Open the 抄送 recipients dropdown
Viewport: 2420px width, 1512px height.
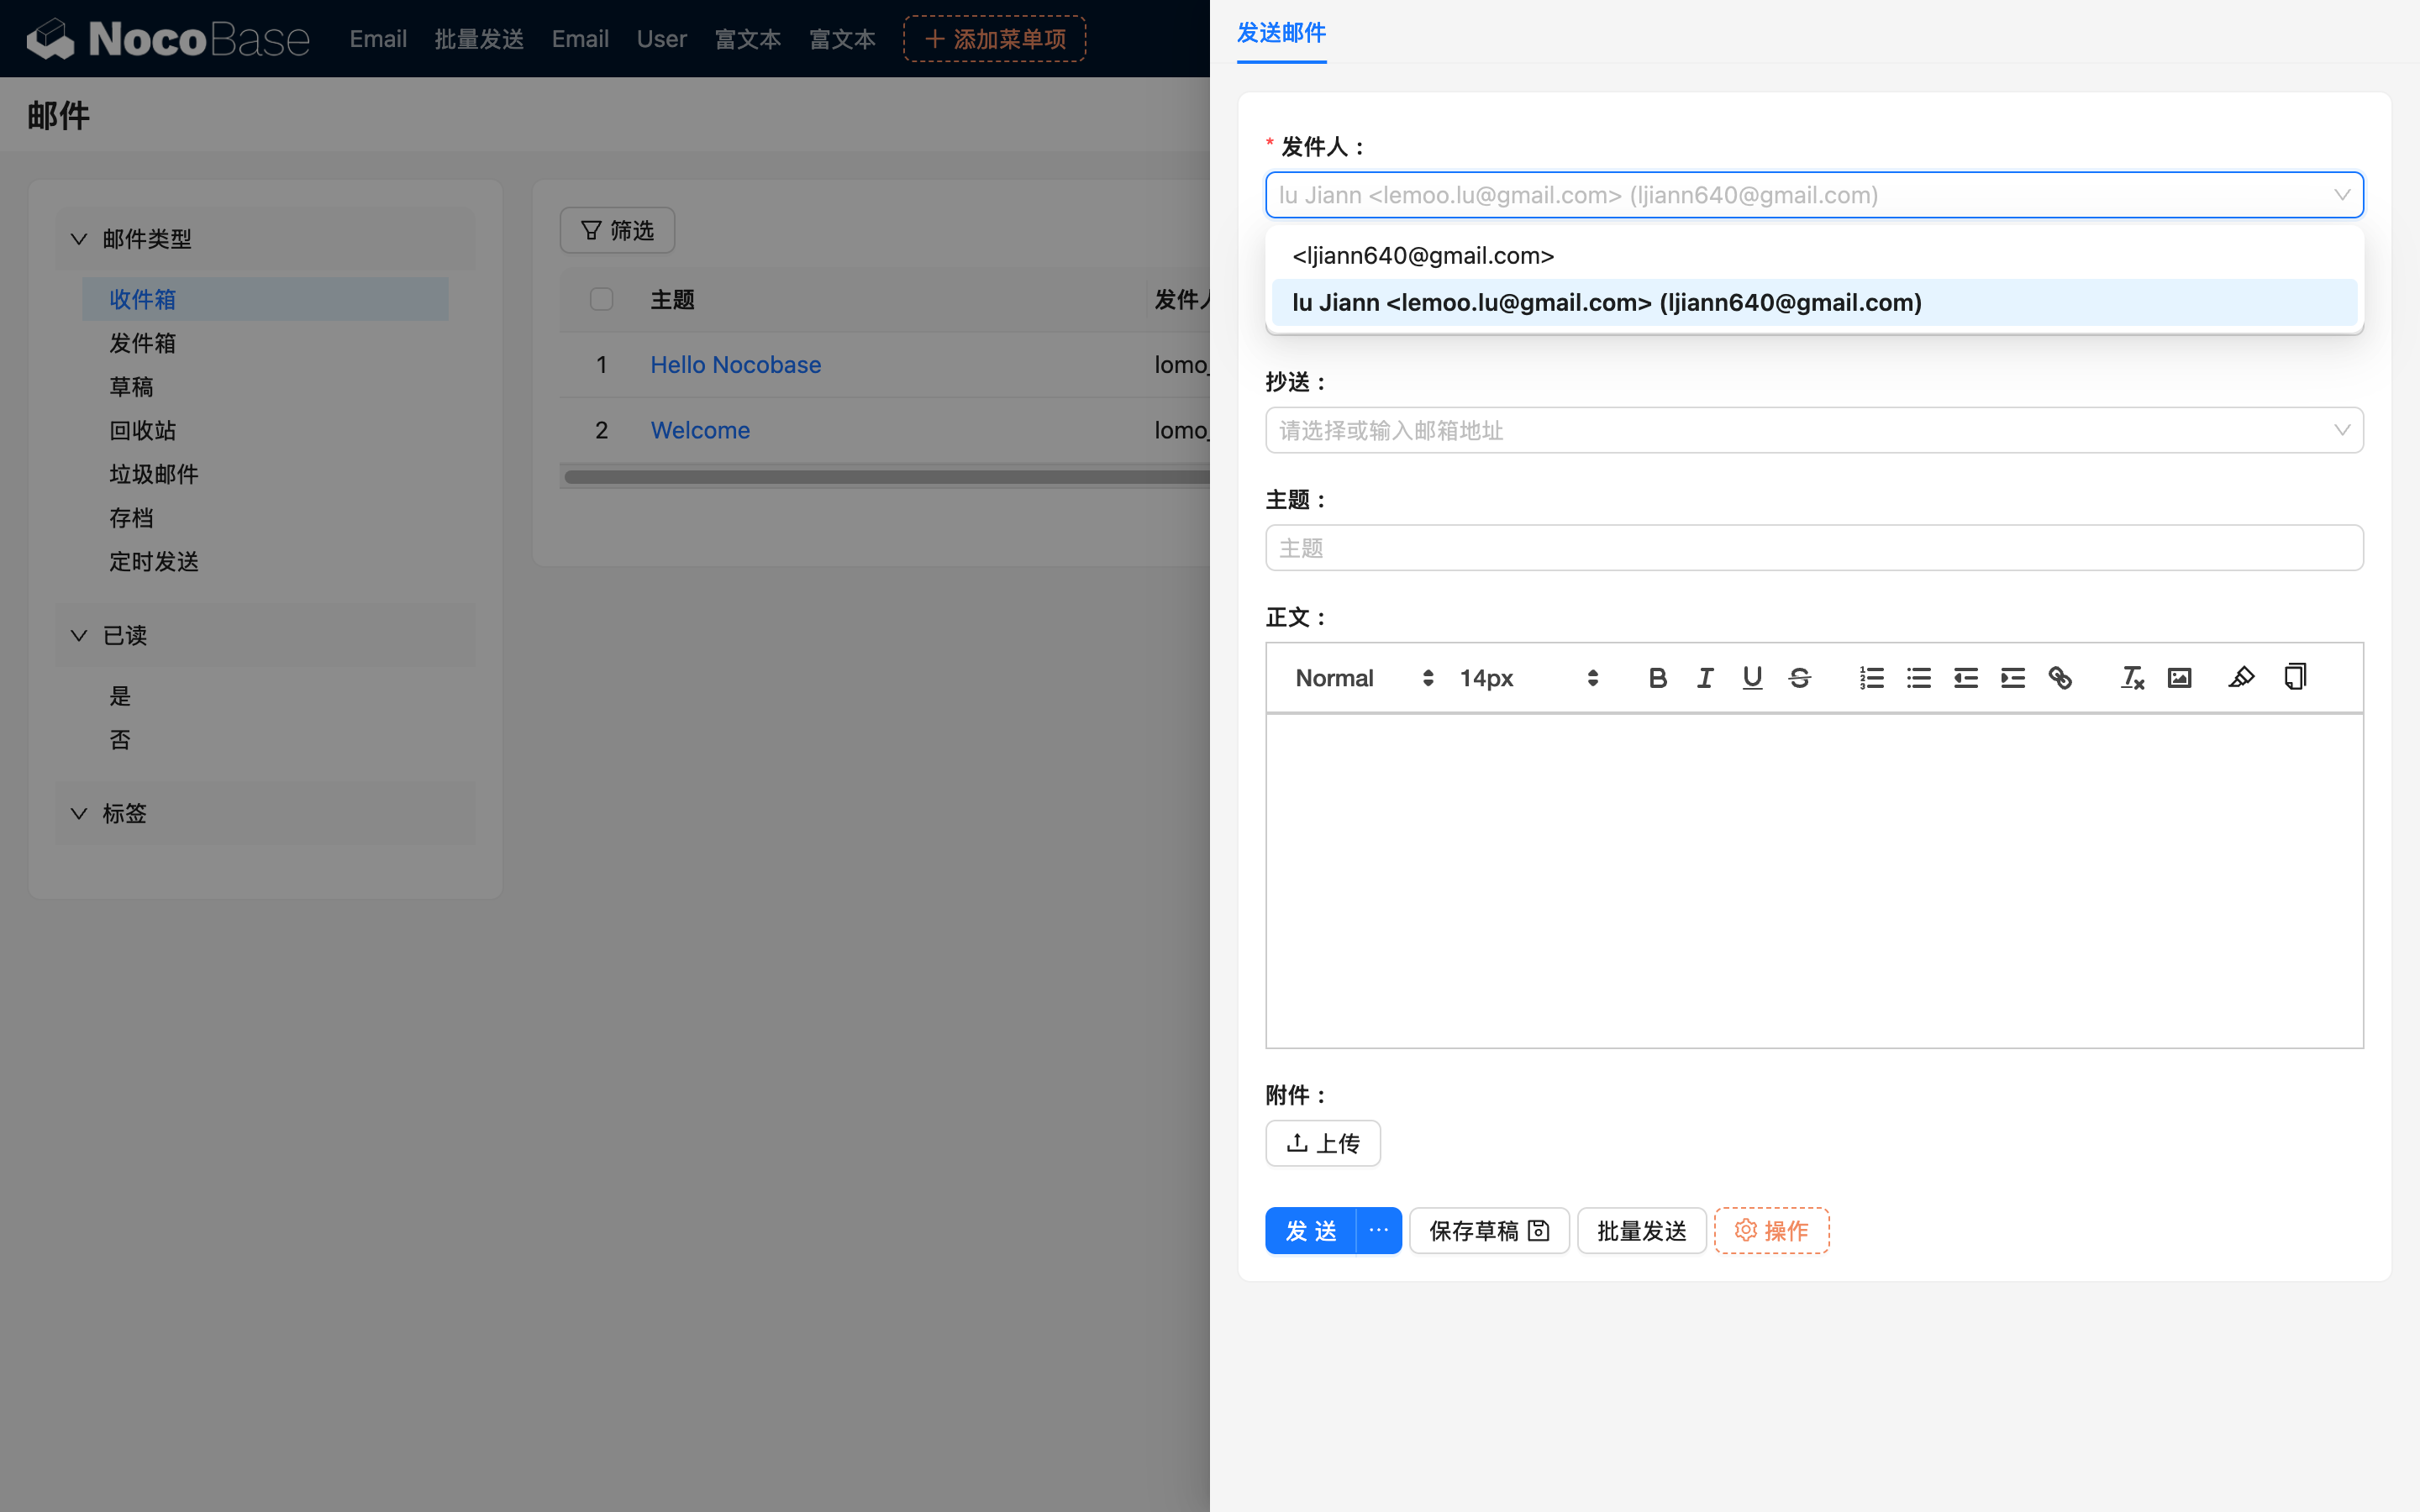click(1813, 430)
